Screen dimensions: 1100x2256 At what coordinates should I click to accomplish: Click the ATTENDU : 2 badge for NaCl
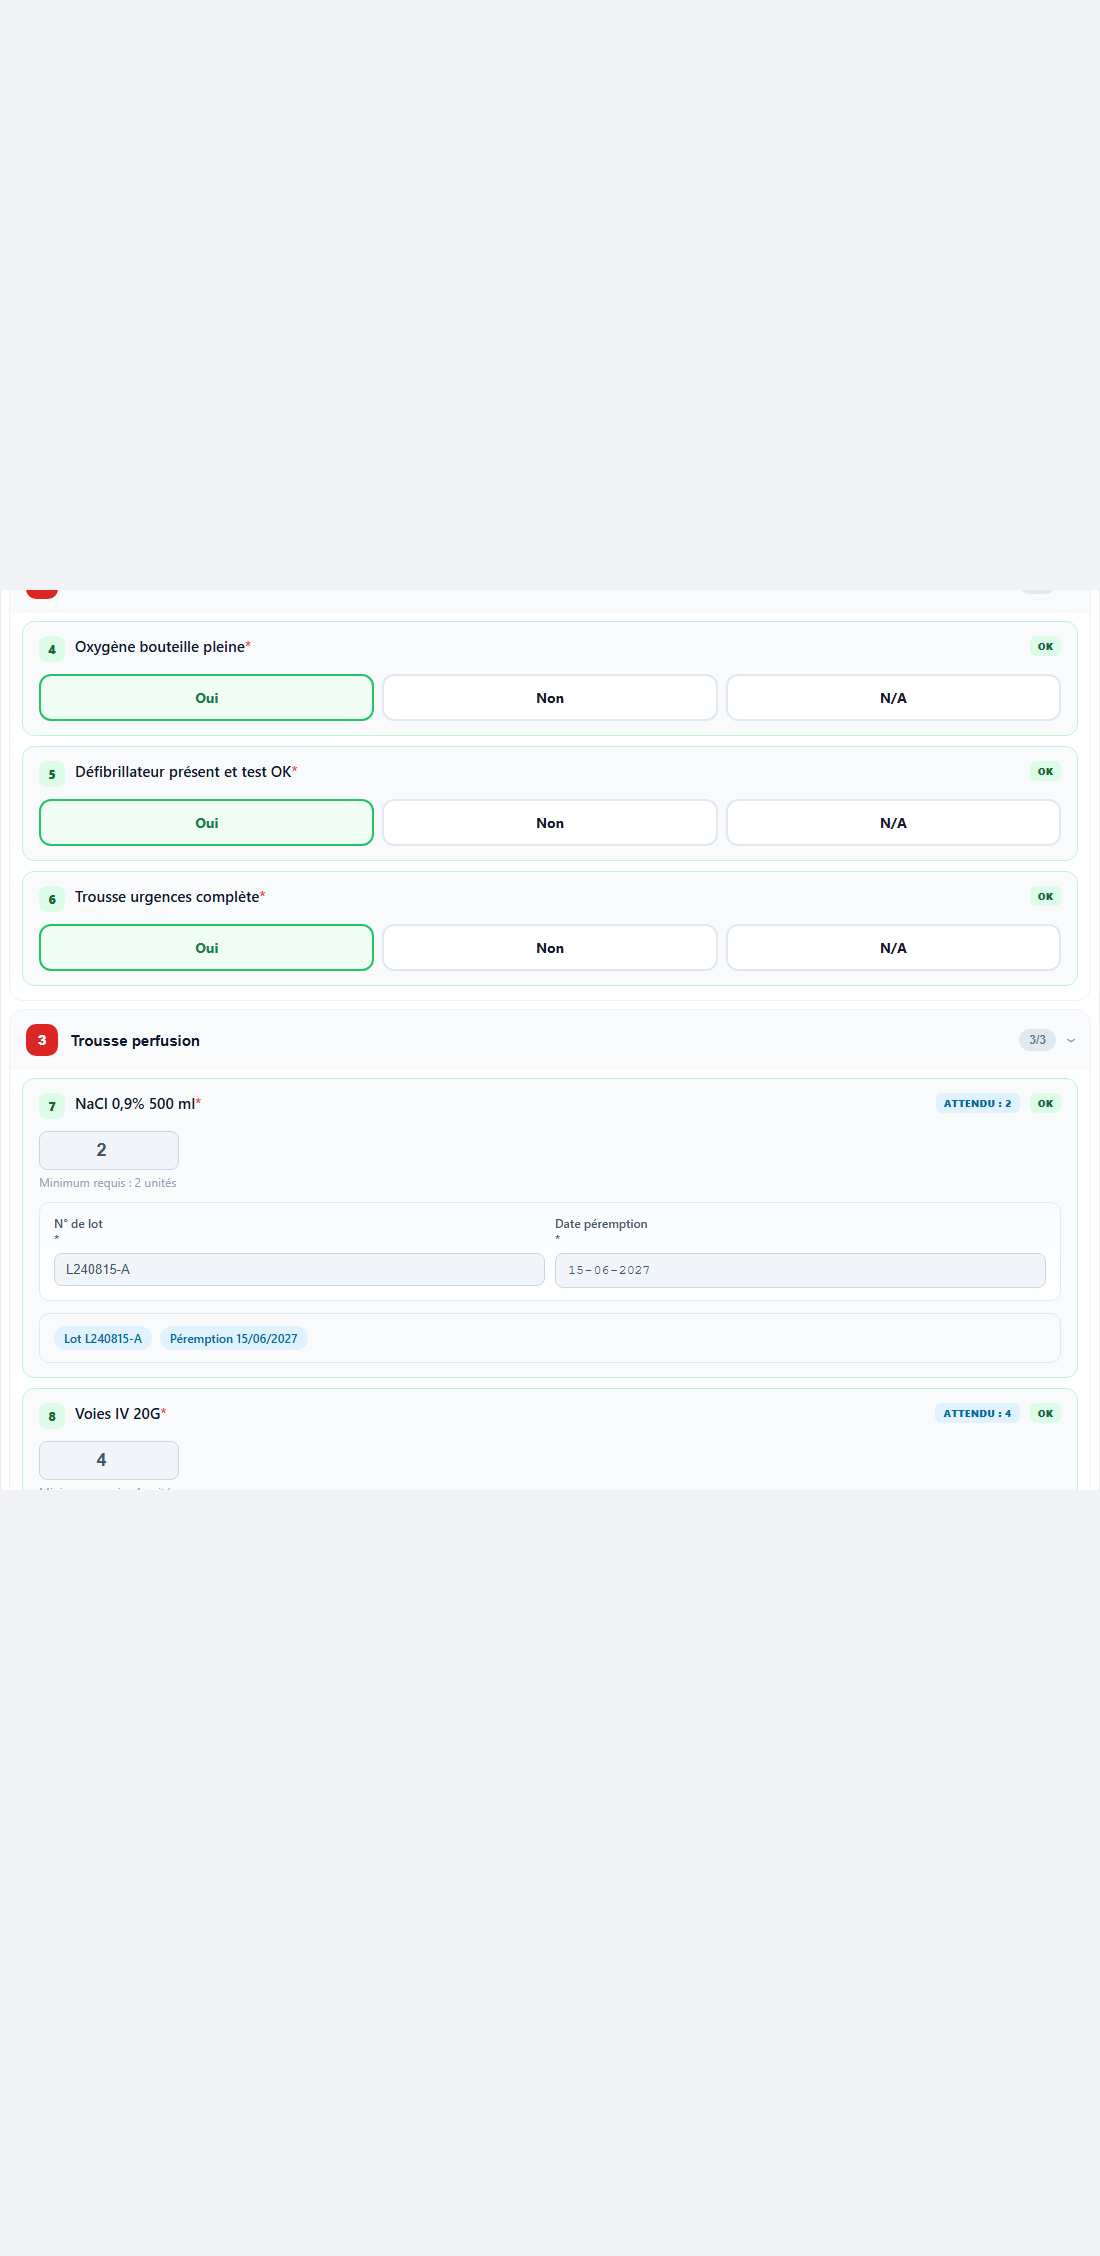(977, 1103)
